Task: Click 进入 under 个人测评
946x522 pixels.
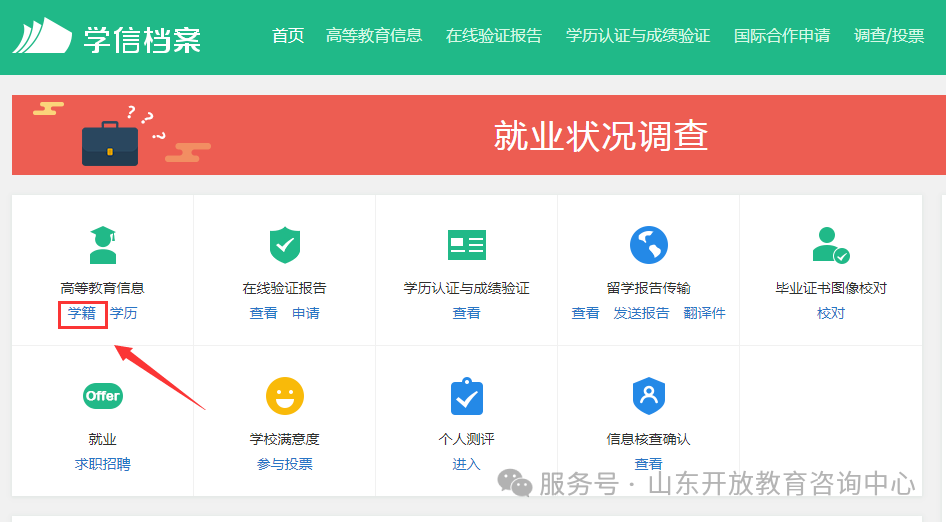Action: point(466,464)
